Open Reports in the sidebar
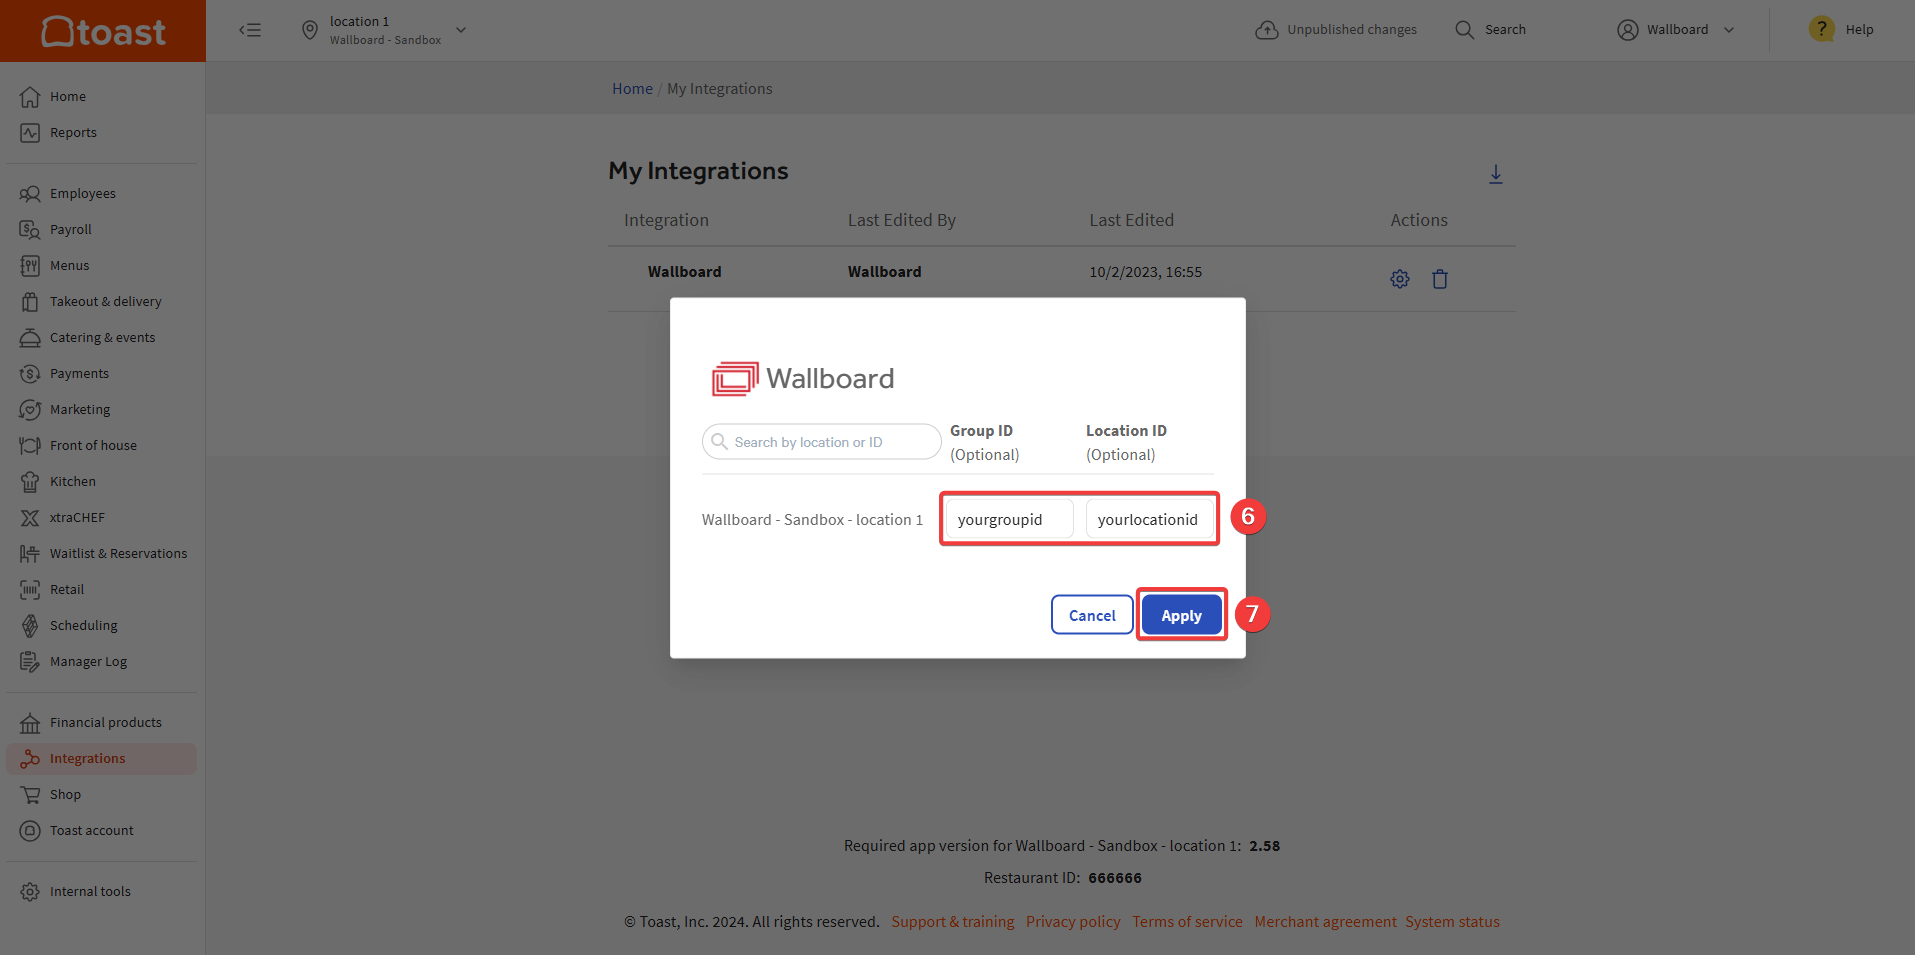1915x955 pixels. point(101,133)
